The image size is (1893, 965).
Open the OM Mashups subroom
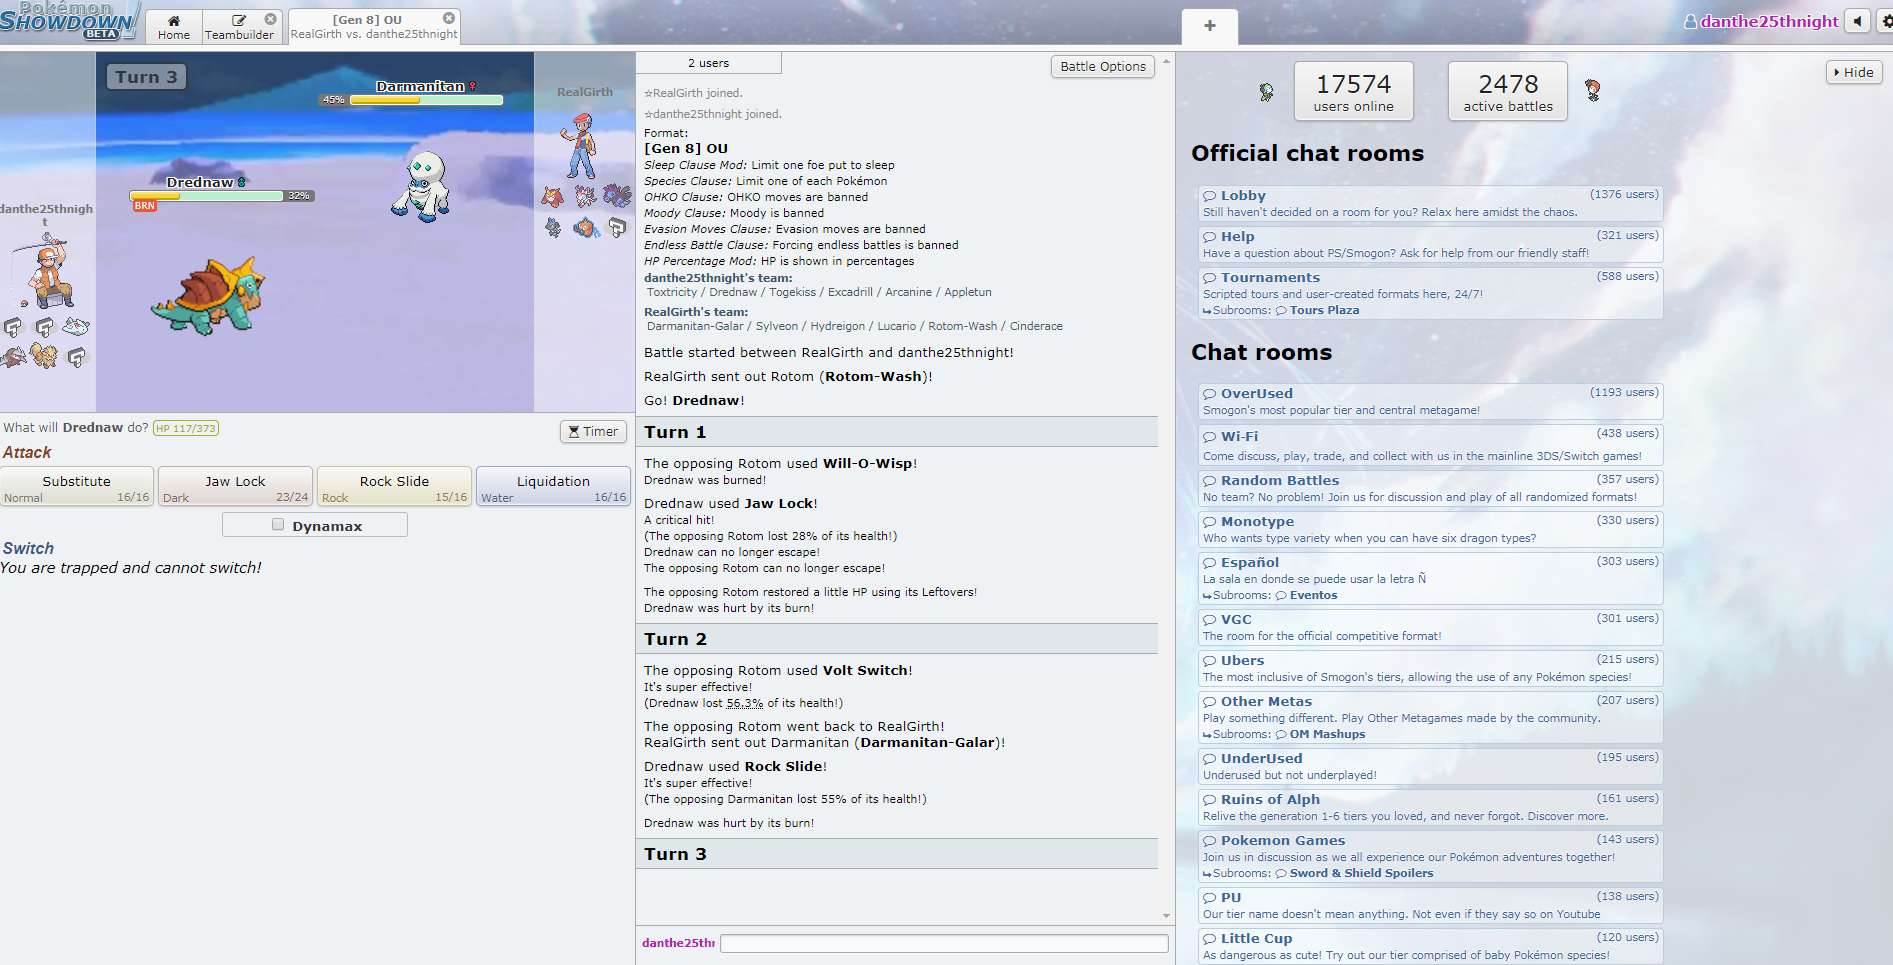[1327, 734]
